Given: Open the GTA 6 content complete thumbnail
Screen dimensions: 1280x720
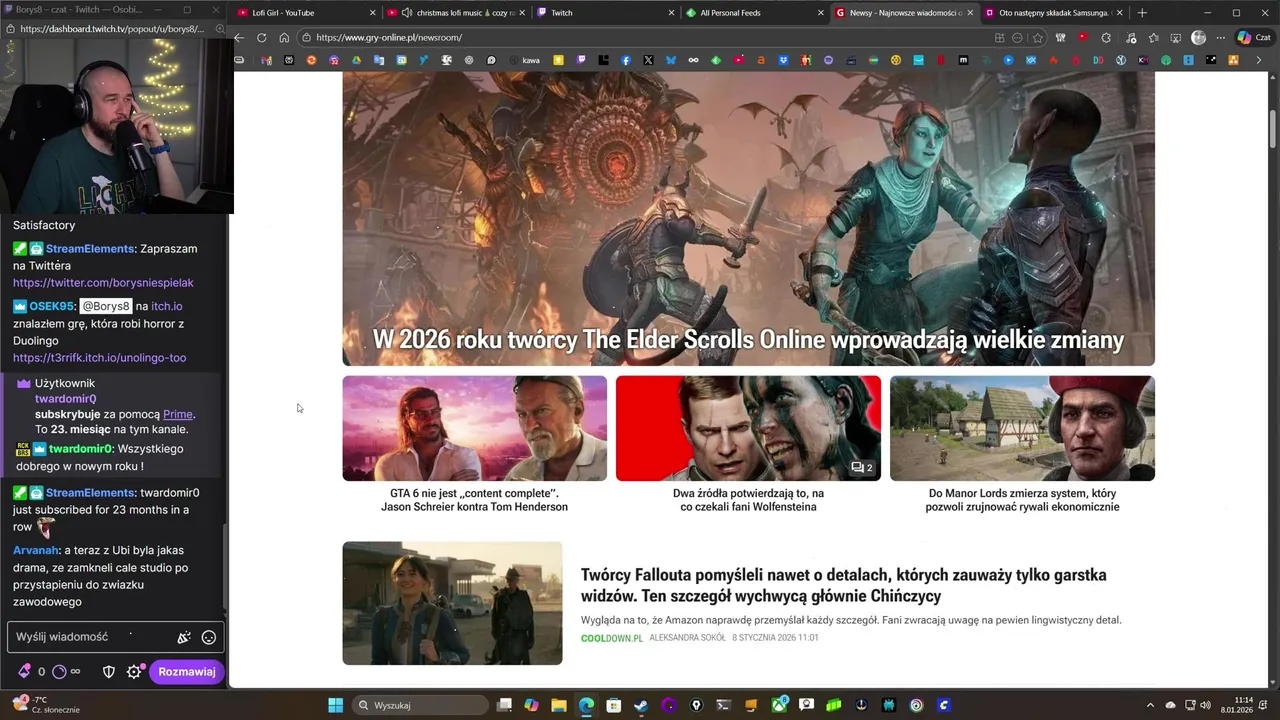Looking at the screenshot, I should point(474,428).
